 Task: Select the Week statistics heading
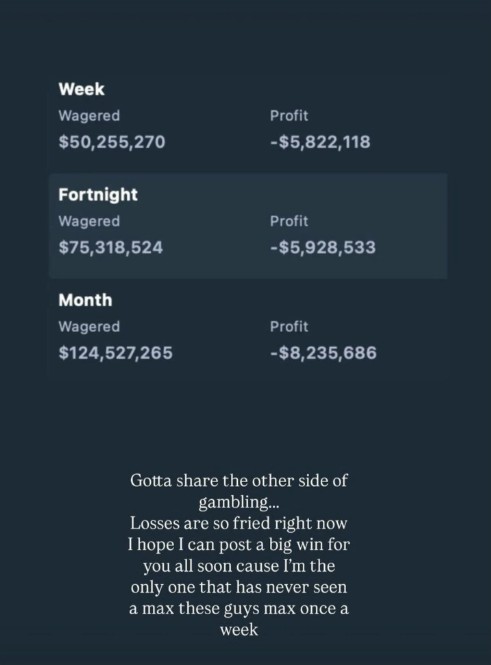pos(81,89)
